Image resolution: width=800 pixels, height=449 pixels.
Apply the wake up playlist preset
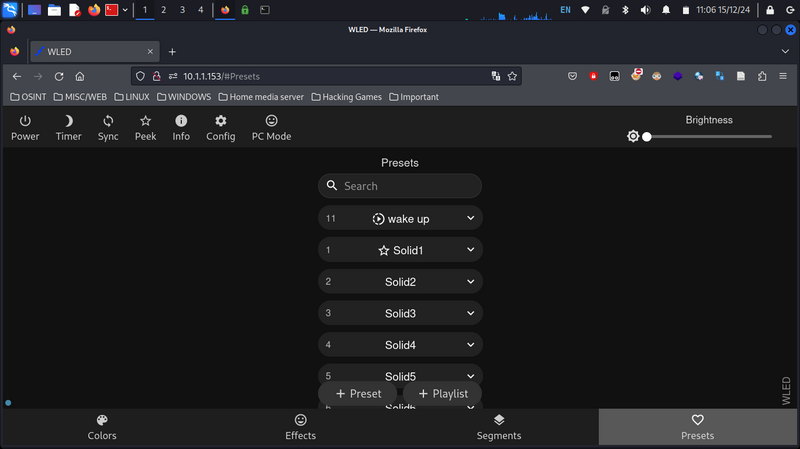pyautogui.click(x=400, y=218)
